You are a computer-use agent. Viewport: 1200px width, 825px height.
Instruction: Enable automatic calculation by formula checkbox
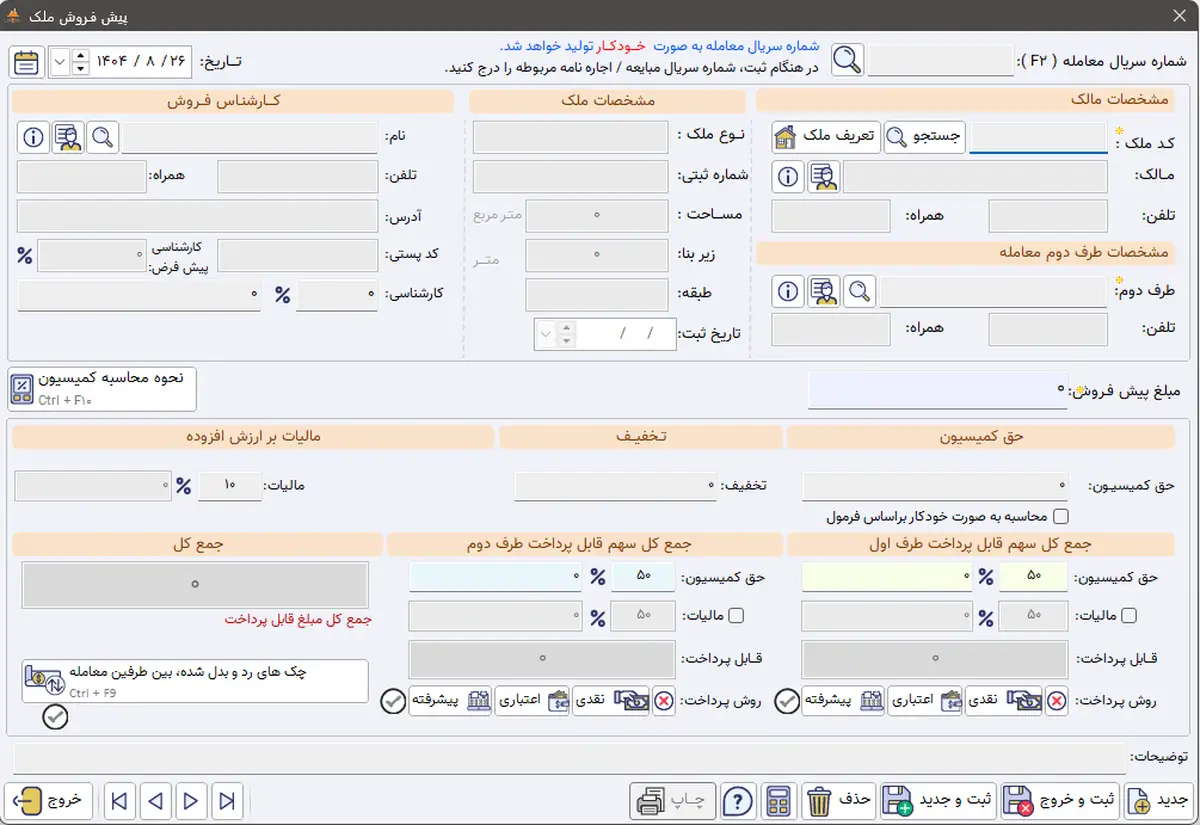(x=1061, y=517)
